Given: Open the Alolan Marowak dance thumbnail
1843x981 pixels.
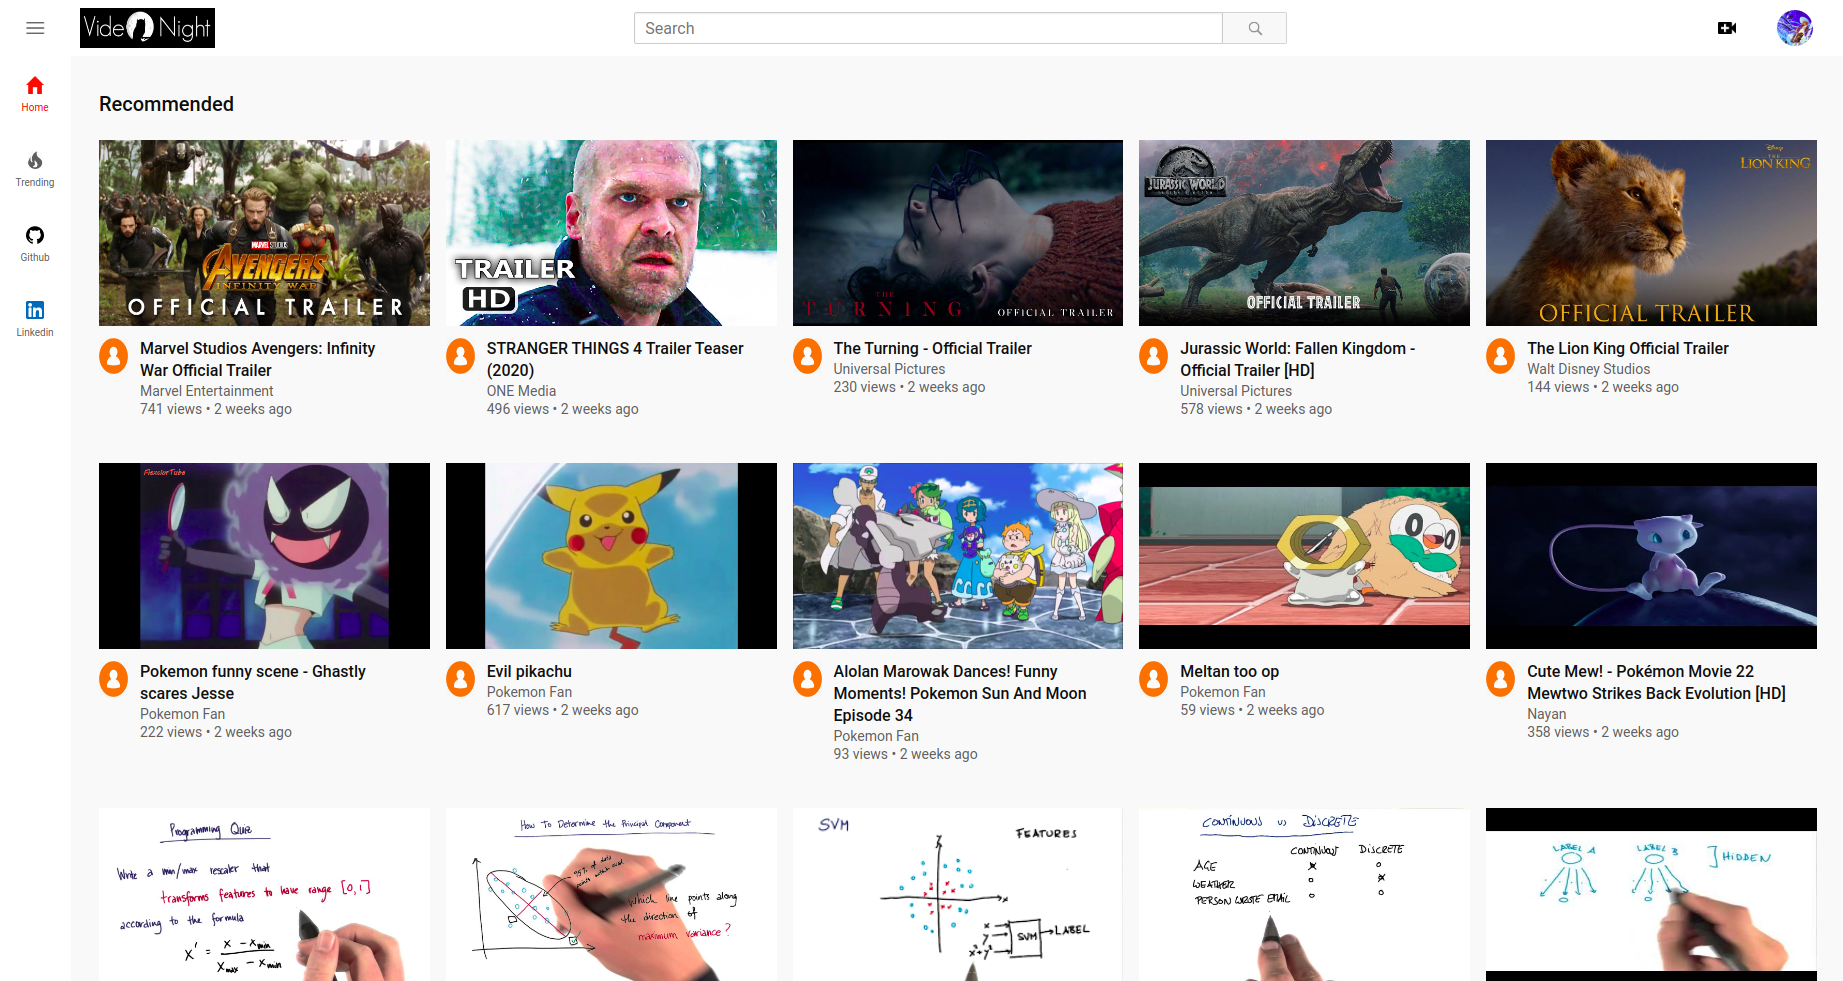Looking at the screenshot, I should 958,556.
